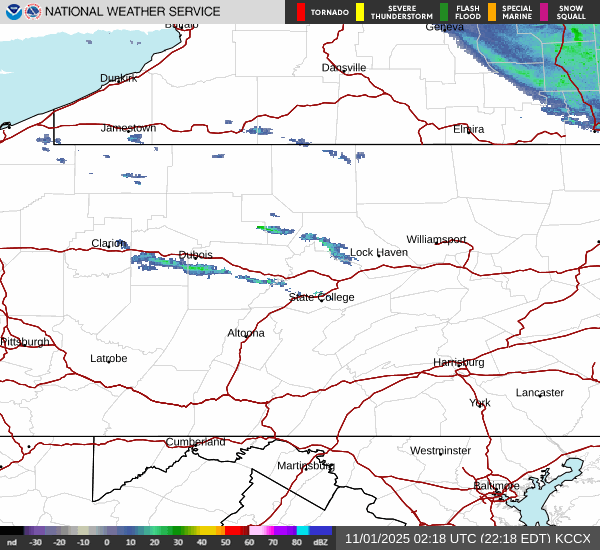Screen dimensions: 600x550
Task: Click the green Flash Flood legend swatch
Action: point(444,12)
